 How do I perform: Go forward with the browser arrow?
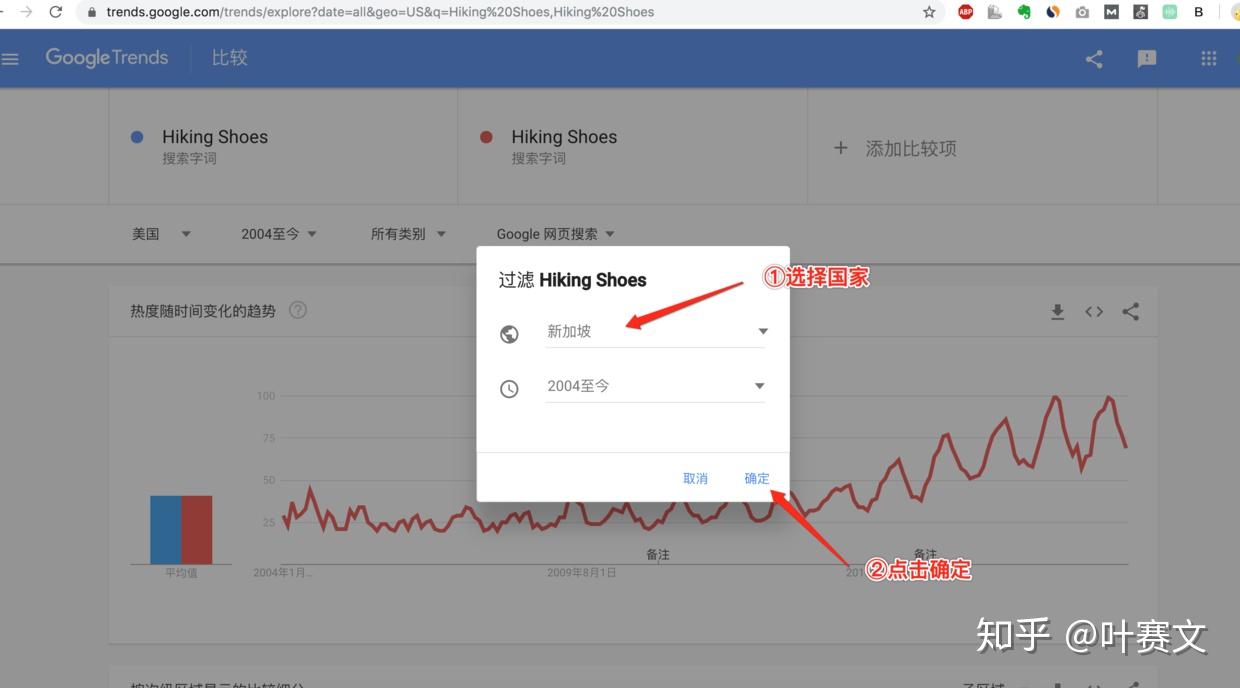pyautogui.click(x=25, y=12)
